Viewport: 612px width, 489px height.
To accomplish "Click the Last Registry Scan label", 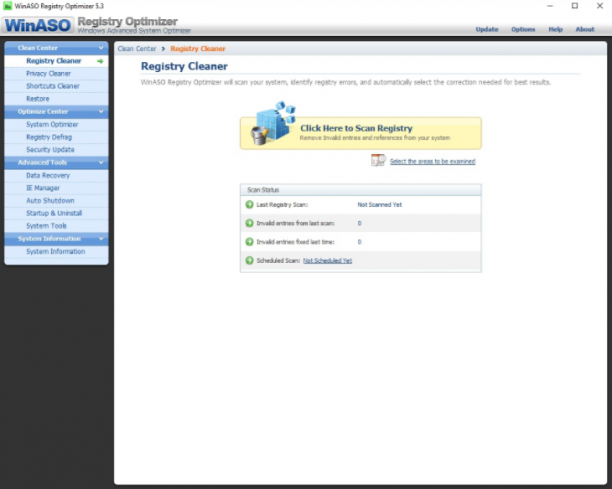I will 282,204.
